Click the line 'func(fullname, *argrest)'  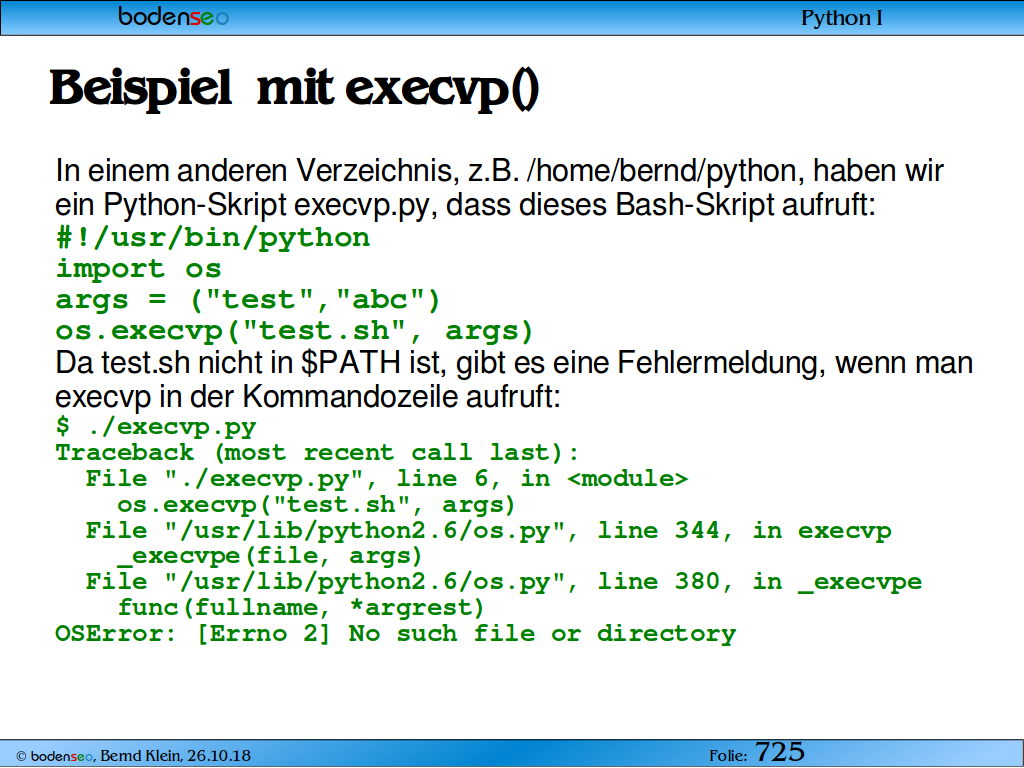(301, 607)
